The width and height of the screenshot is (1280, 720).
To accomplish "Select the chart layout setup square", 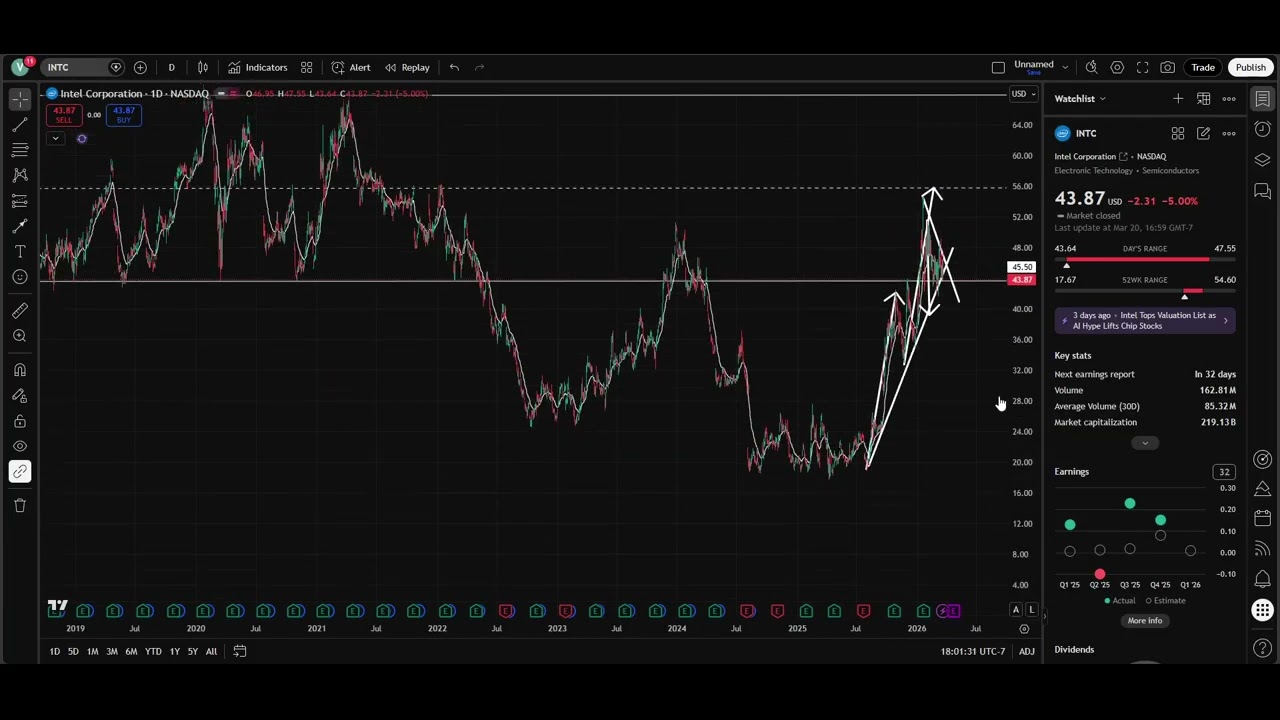I will tap(998, 67).
